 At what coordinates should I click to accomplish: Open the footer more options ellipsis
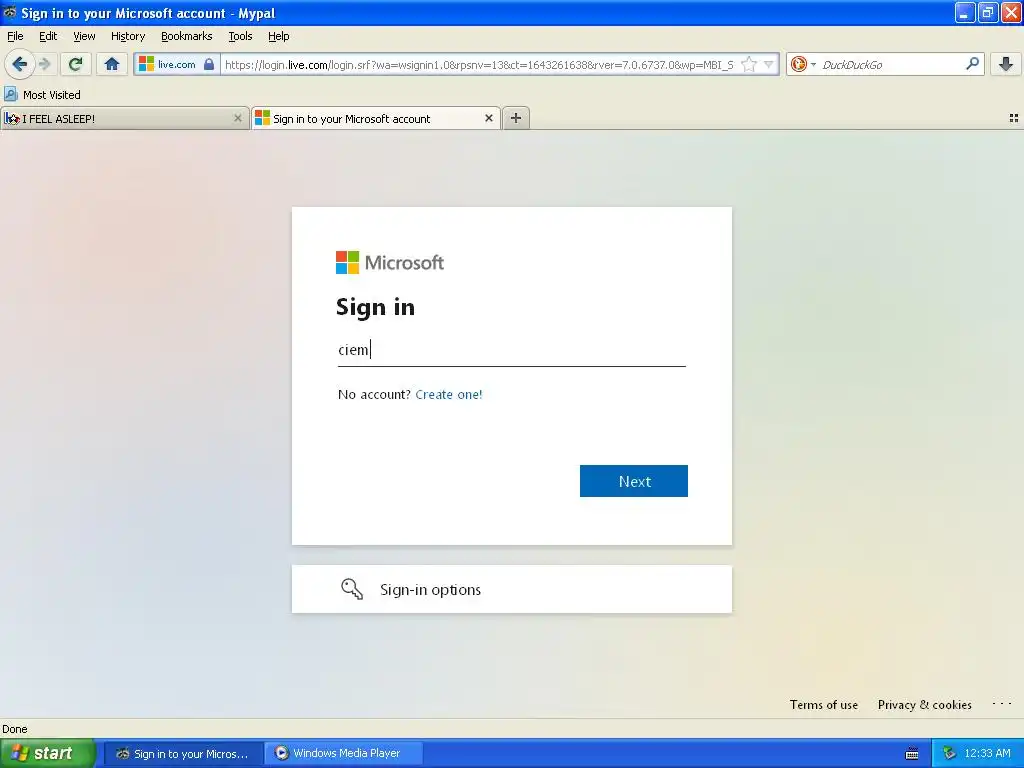tap(1001, 703)
